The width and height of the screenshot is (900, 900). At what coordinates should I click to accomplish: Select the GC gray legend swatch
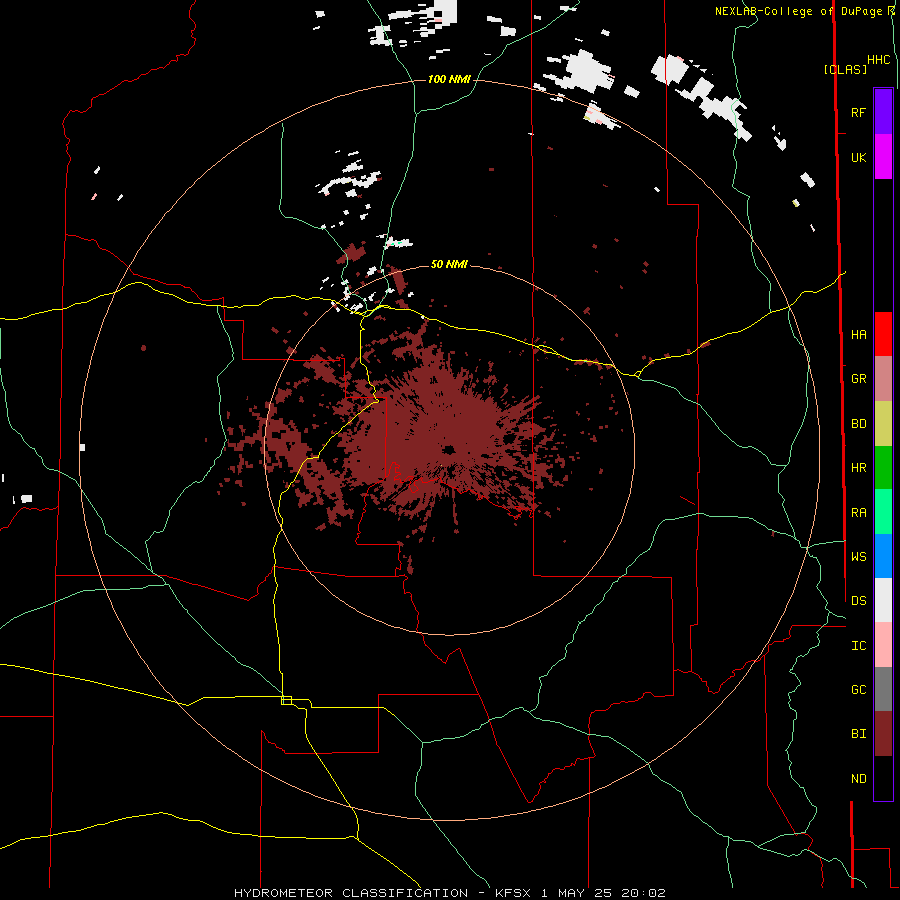coord(883,689)
